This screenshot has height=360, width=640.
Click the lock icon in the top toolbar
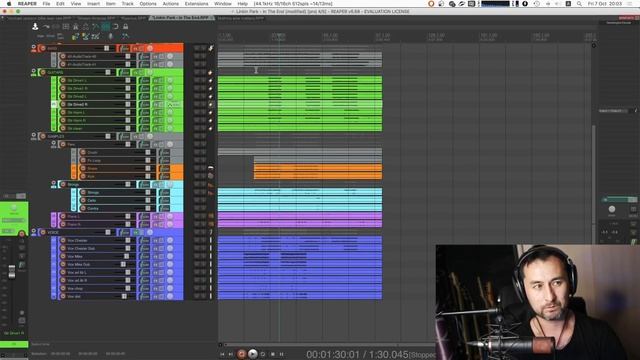(125, 27)
